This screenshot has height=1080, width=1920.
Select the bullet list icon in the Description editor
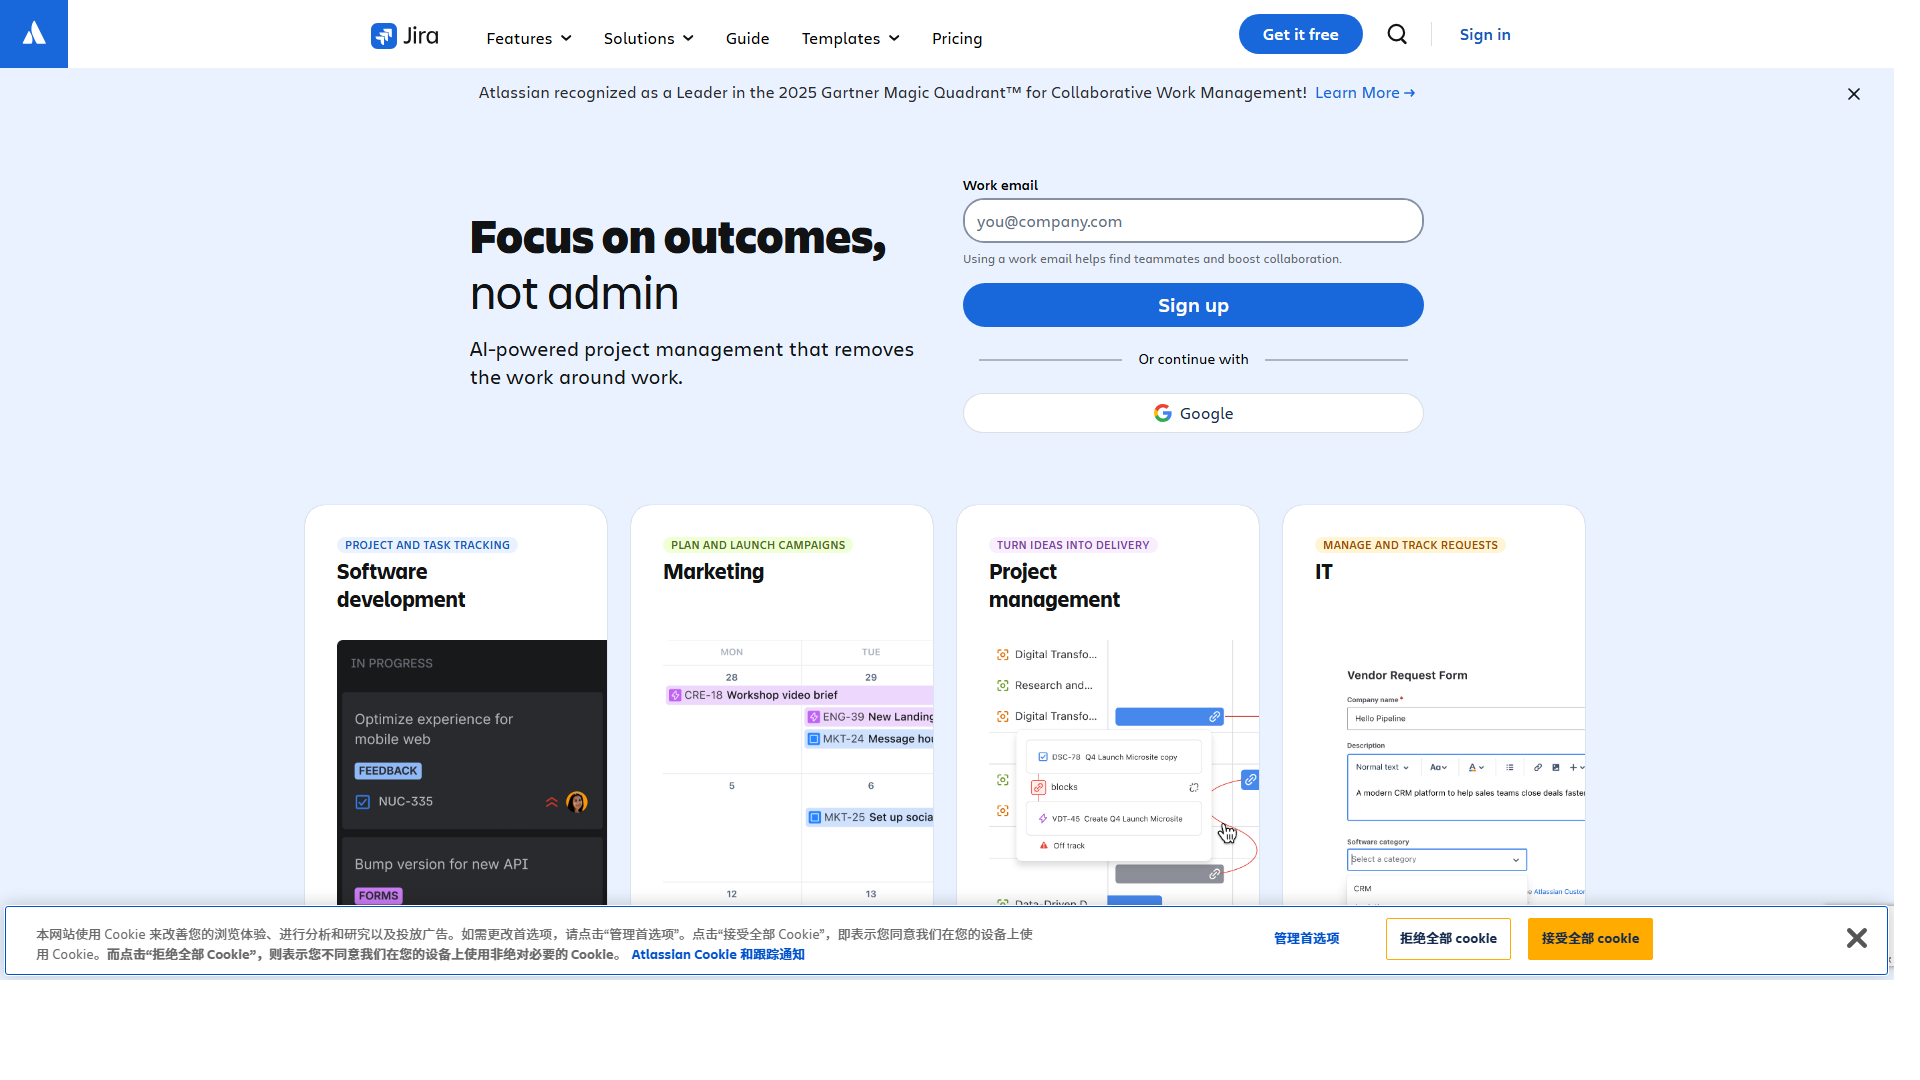(1510, 767)
